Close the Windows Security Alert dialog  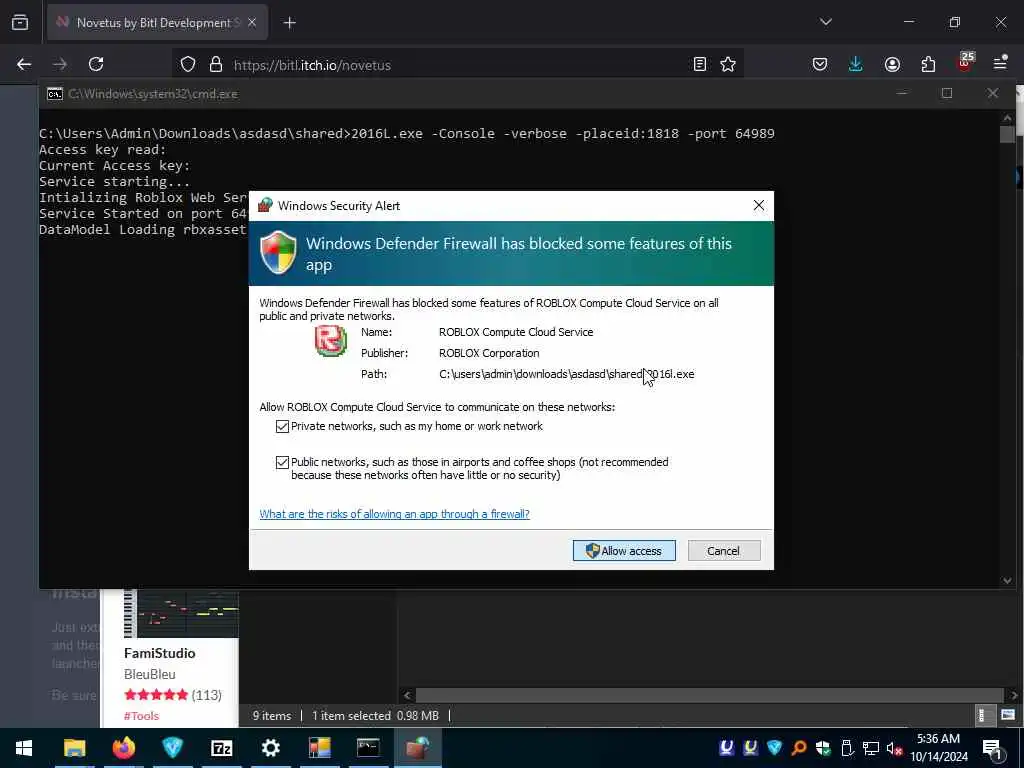coord(758,205)
